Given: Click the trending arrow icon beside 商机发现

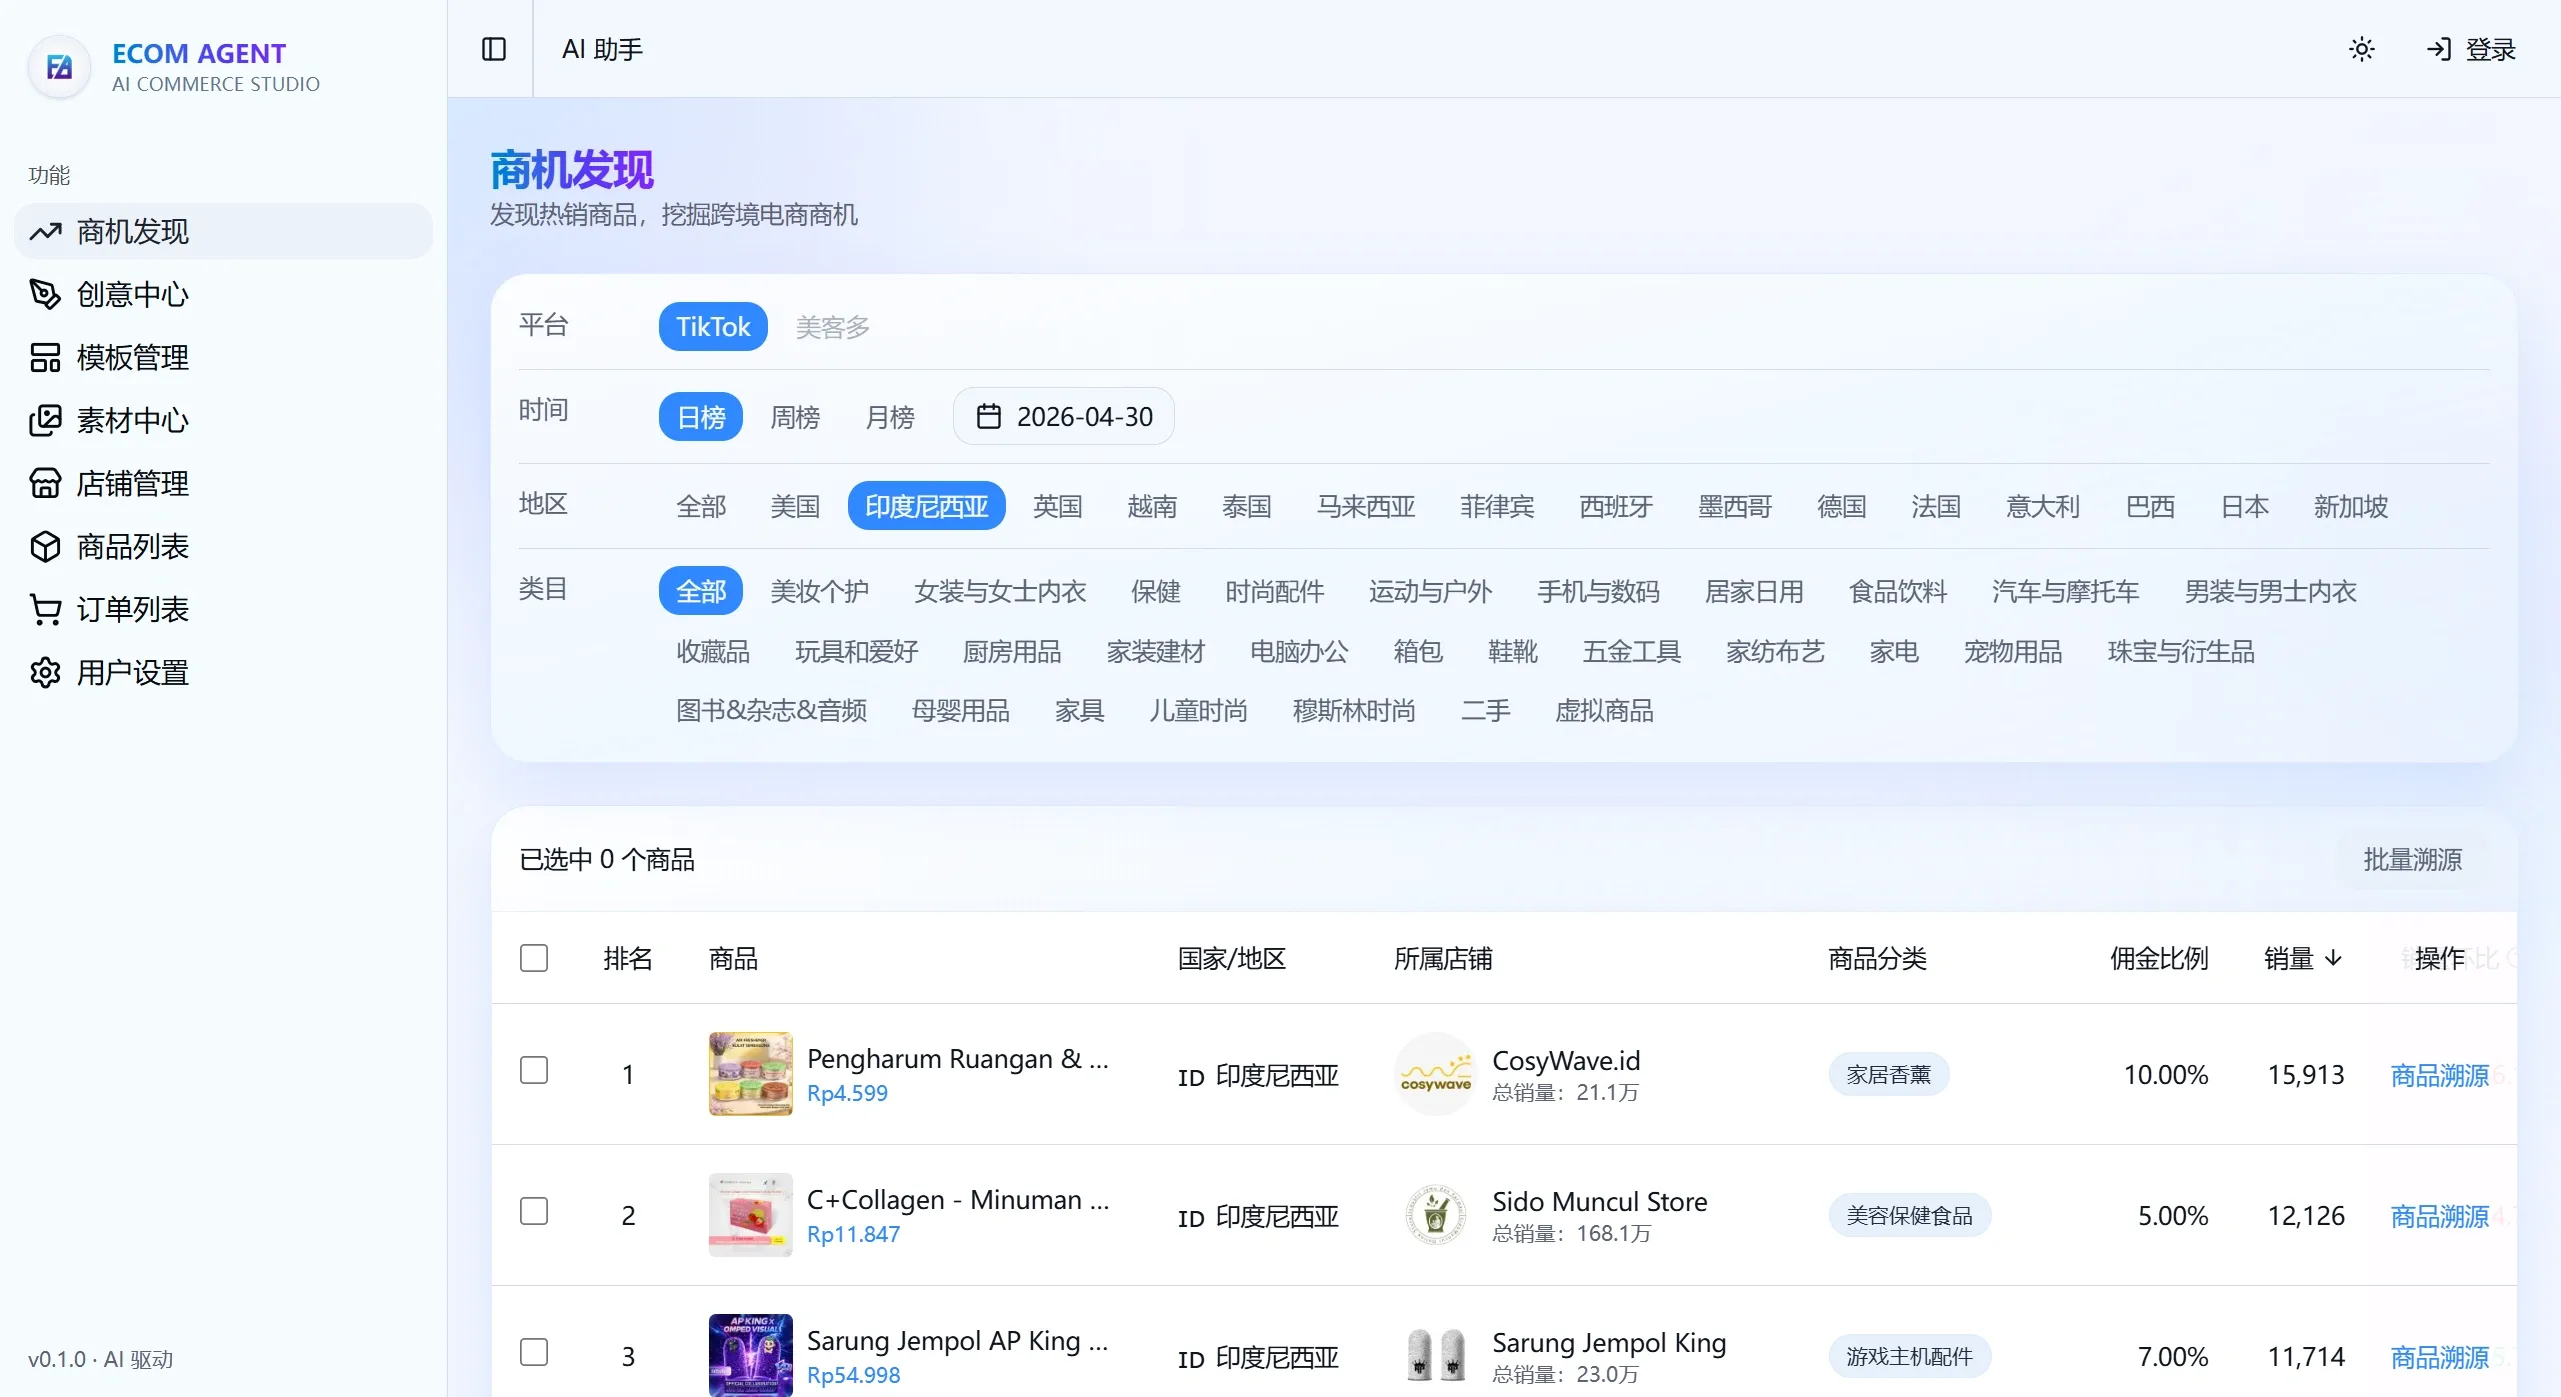Looking at the screenshot, I should point(45,232).
